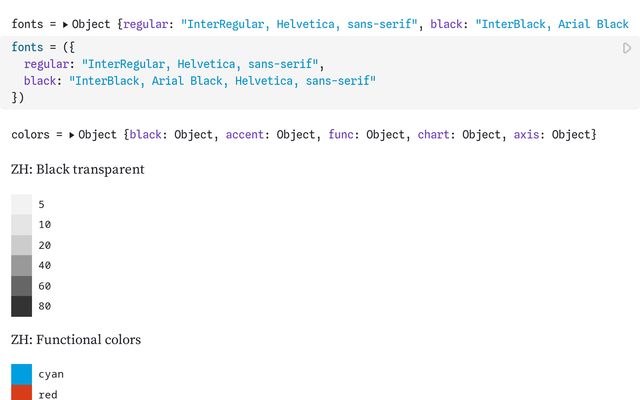Select the 10 percent black swatch
The image size is (640, 400).
21,225
